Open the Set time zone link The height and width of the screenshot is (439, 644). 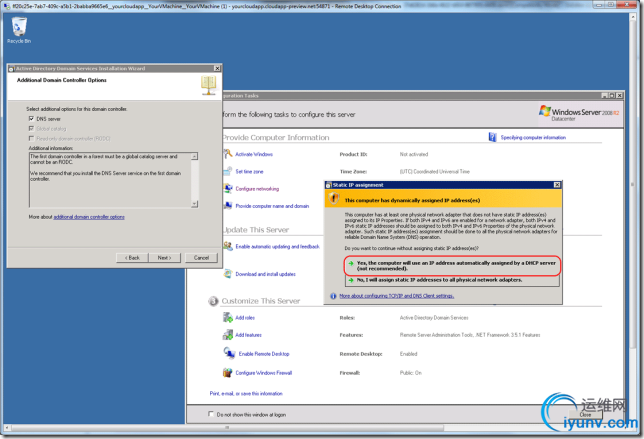[249, 172]
